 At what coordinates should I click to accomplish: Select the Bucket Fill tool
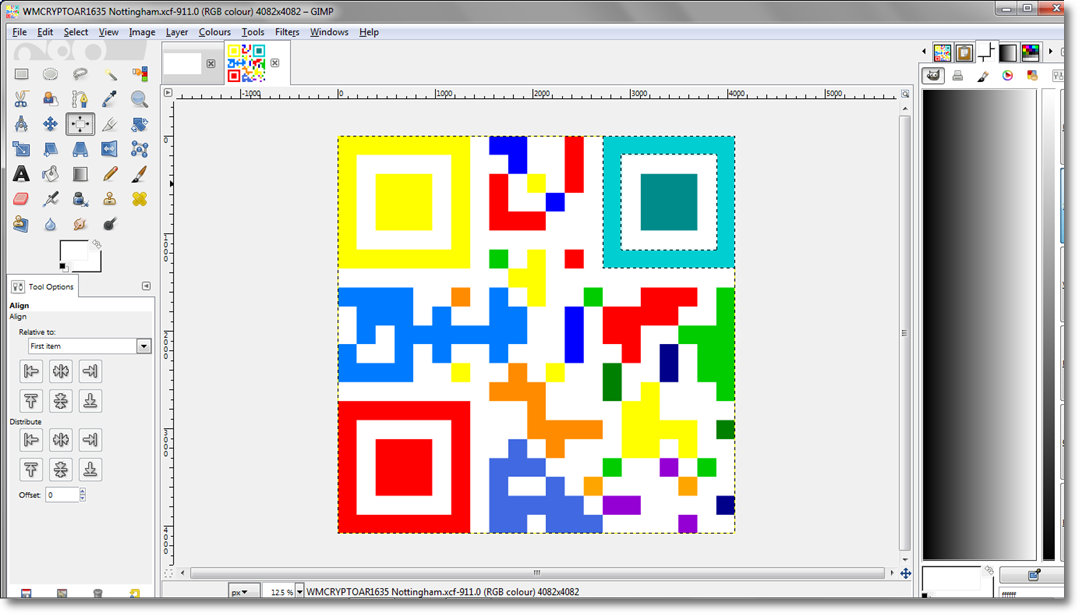[50, 174]
